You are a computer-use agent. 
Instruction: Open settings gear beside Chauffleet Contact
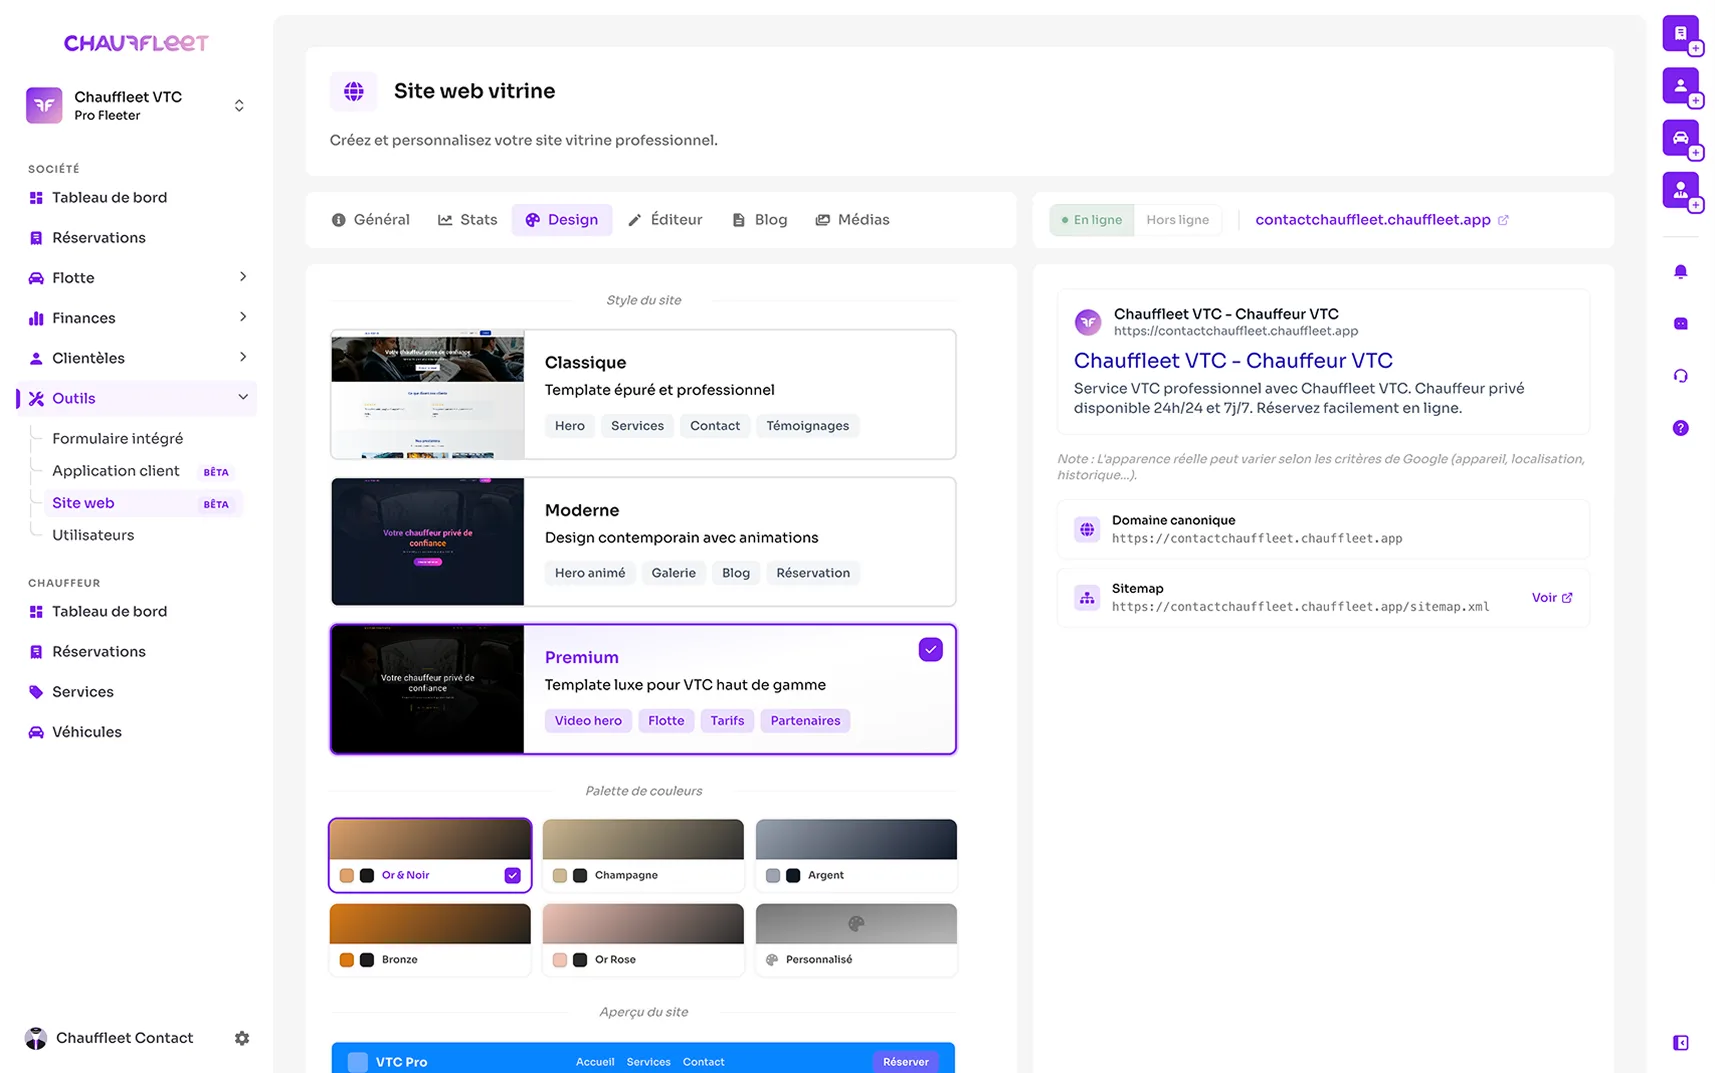pos(242,1039)
